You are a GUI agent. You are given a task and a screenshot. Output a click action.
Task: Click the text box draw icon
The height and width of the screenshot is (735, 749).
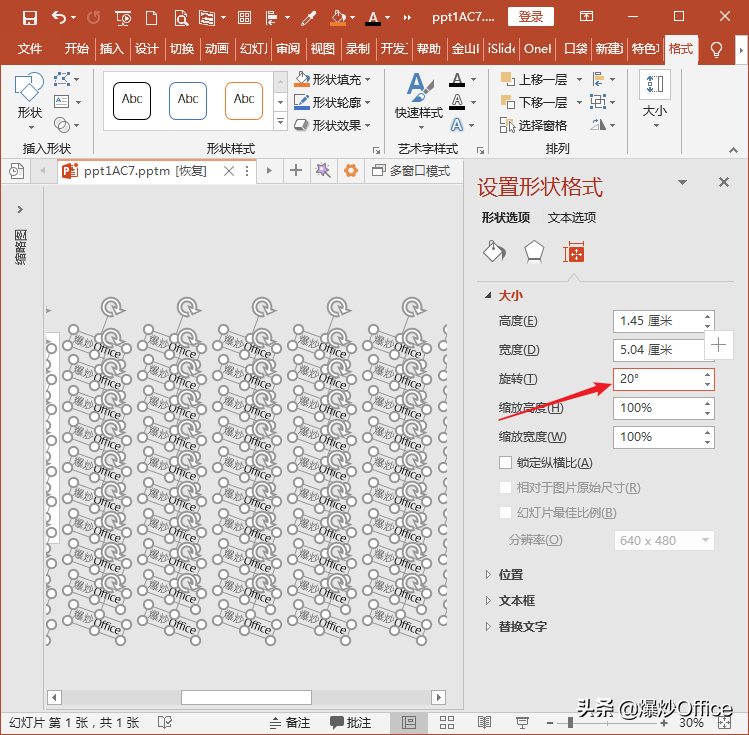pos(62,101)
